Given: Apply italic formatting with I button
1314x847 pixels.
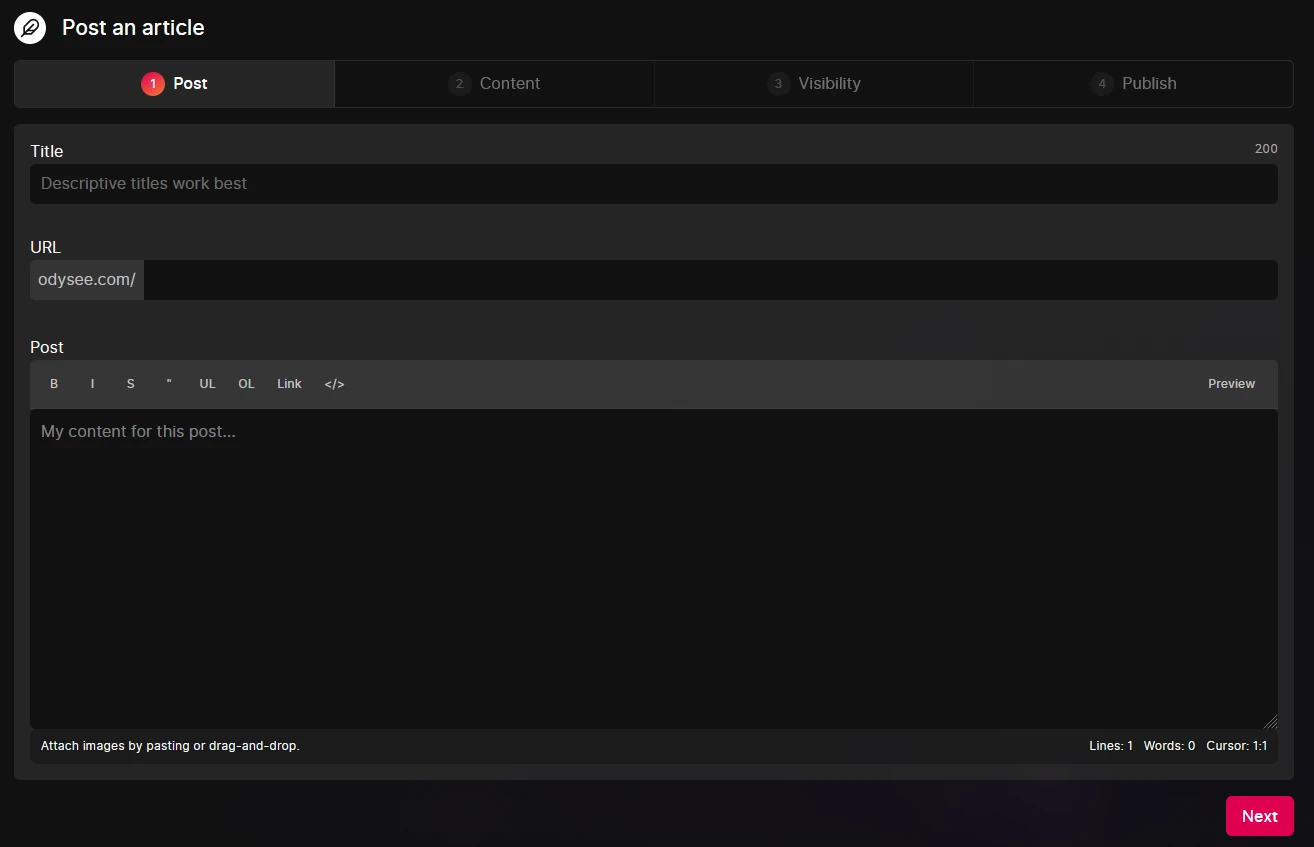Looking at the screenshot, I should click(x=92, y=384).
